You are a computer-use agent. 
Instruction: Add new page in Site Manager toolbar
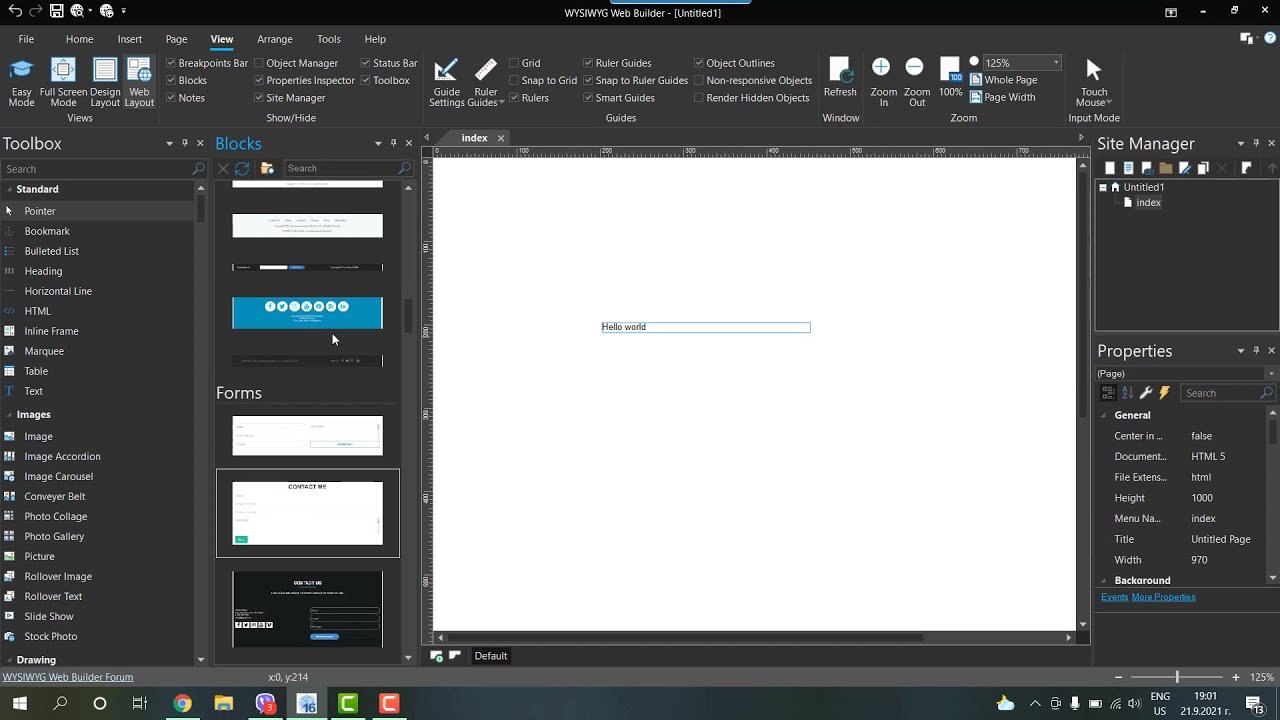[1109, 168]
